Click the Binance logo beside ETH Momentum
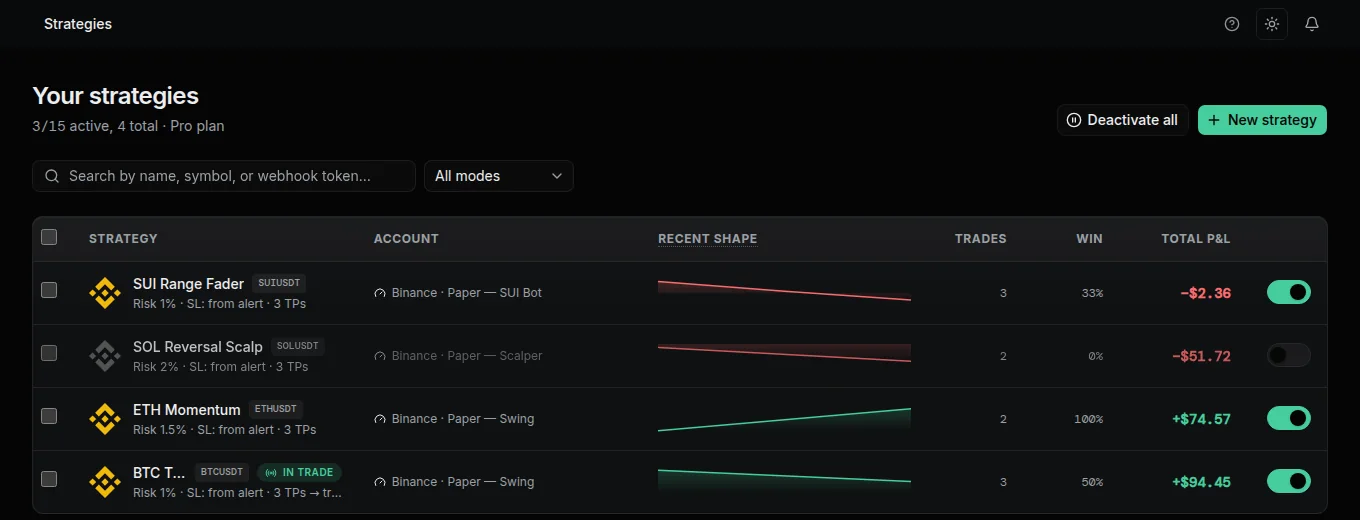The width and height of the screenshot is (1360, 520). click(105, 419)
